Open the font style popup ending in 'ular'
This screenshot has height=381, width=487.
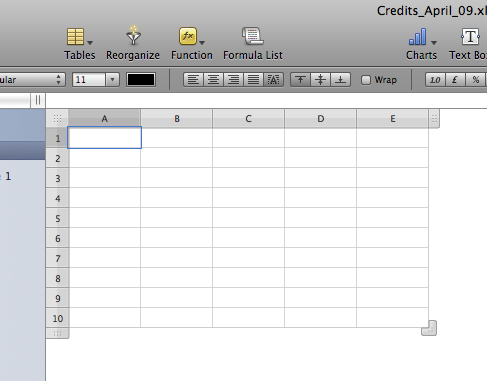pyautogui.click(x=32, y=80)
